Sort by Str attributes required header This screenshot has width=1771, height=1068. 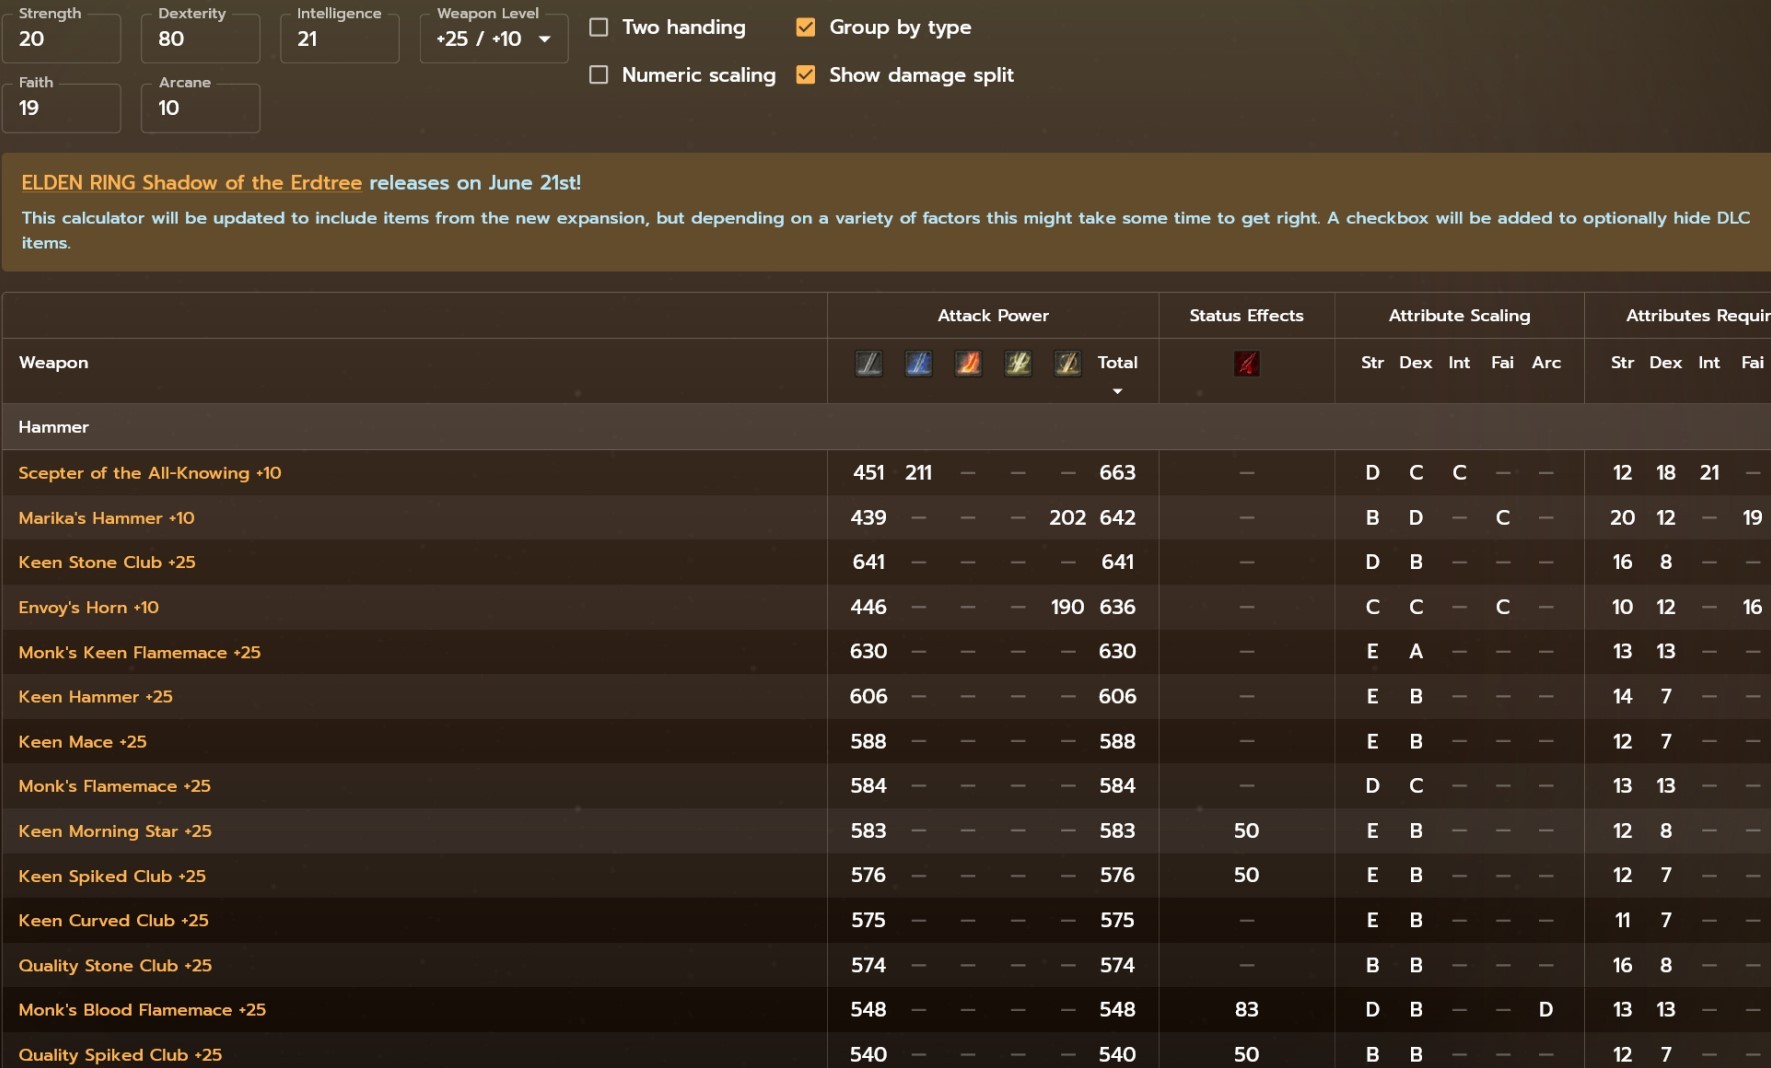1622,363
